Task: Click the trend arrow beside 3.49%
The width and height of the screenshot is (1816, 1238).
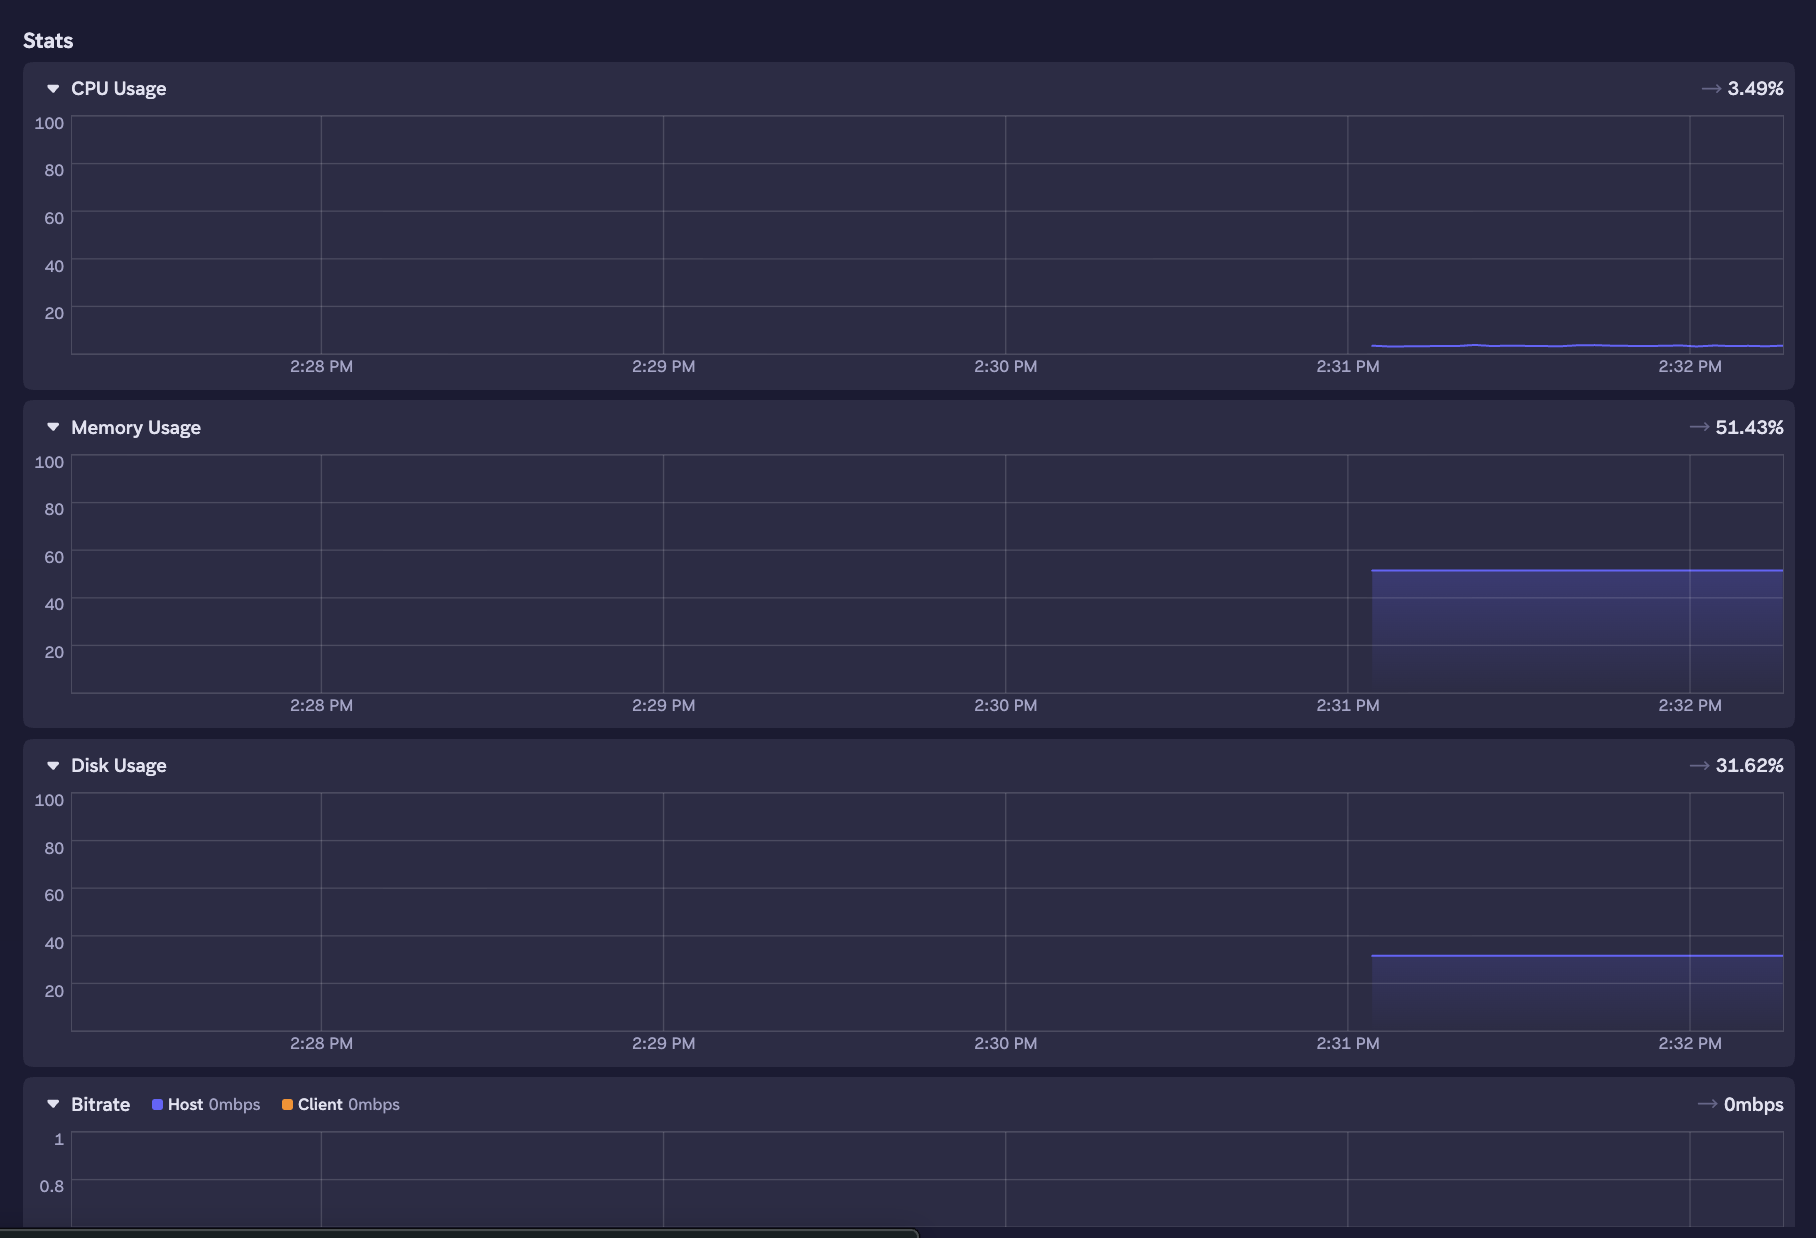Action: coord(1711,89)
